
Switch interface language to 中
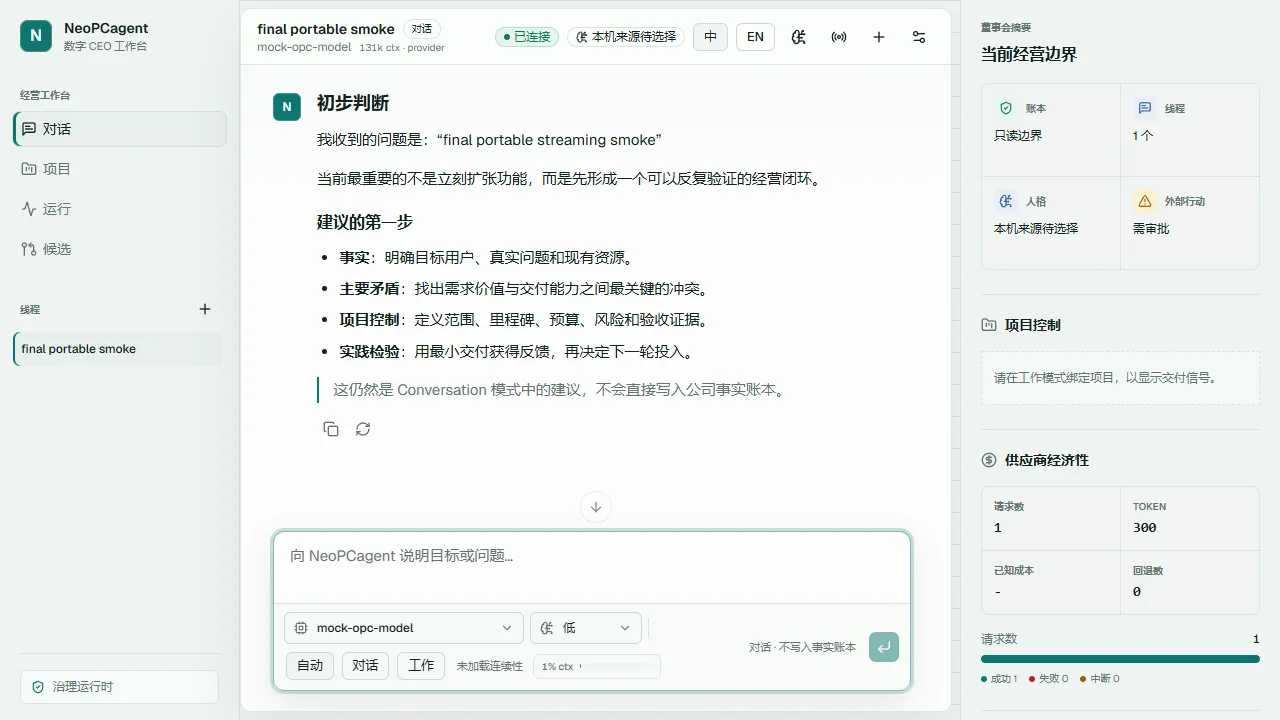710,37
